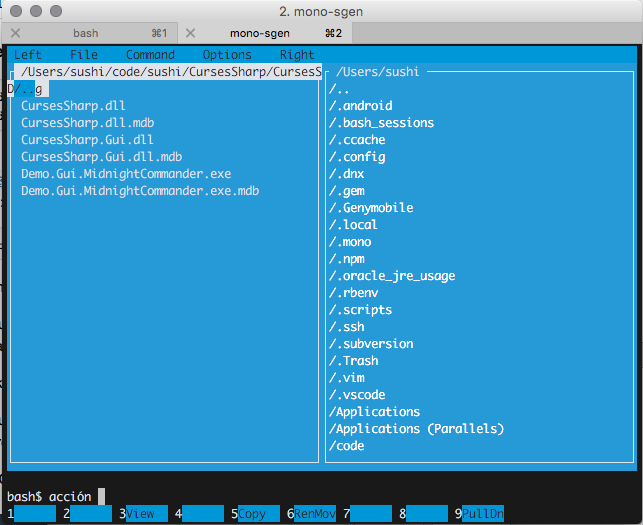Screen dimensions: 643x525
Task: Select the /.android directory
Action: [360, 106]
